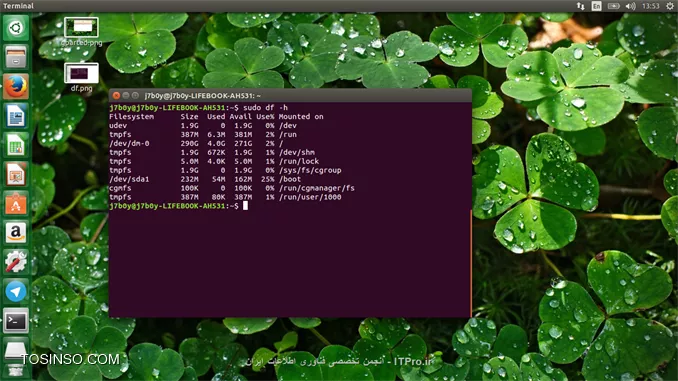This screenshot has width=678, height=381.
Task: Click the '25%' usage value
Action: coord(268,179)
